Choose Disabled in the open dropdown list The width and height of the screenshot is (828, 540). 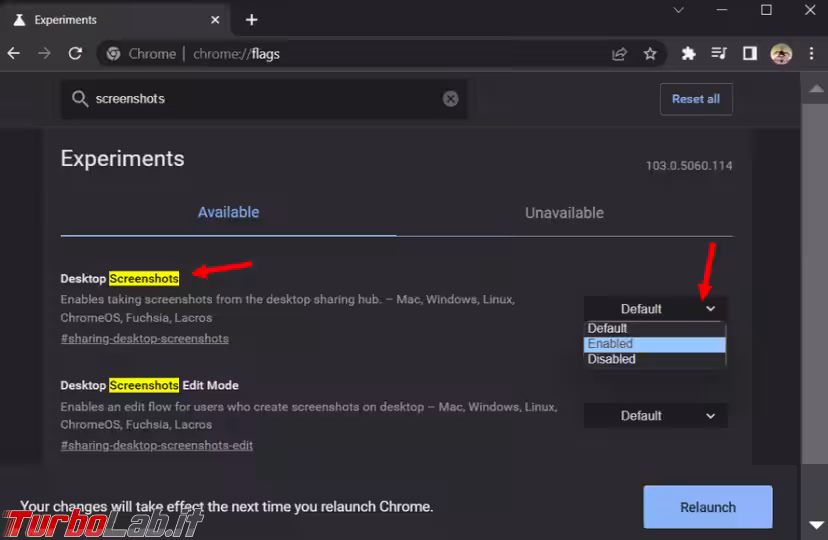(x=655, y=359)
